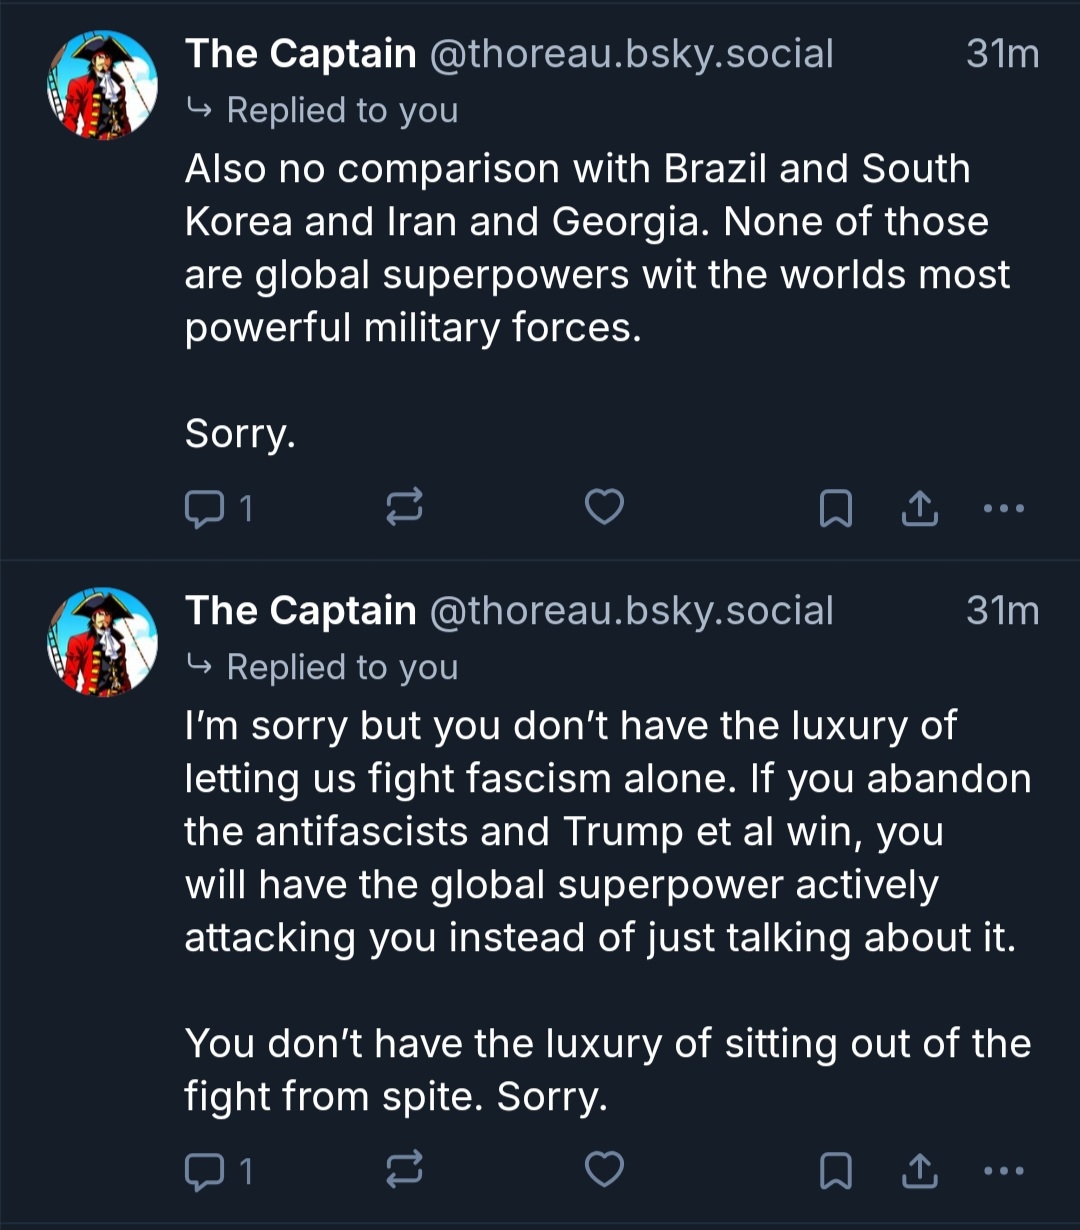Screen dimensions: 1080x1230
Task: Open The Captain's avatar on second post
Action: (x=103, y=642)
